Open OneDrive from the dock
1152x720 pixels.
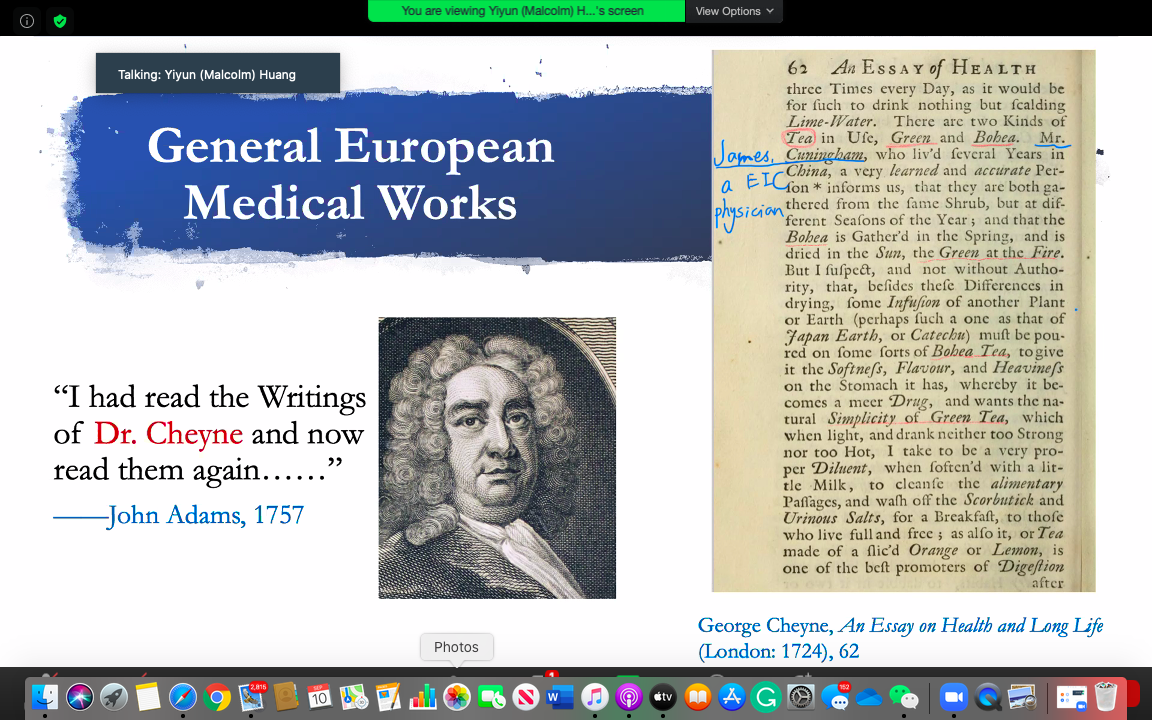pyautogui.click(x=869, y=696)
